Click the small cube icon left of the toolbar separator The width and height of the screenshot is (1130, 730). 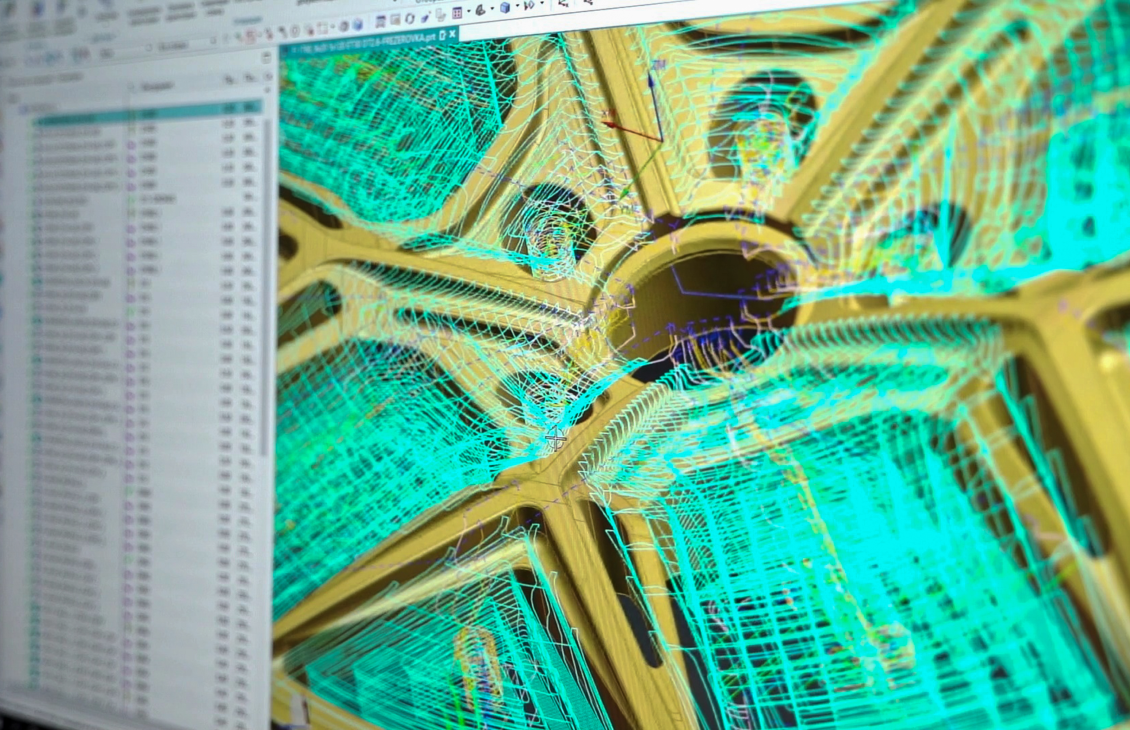point(356,25)
